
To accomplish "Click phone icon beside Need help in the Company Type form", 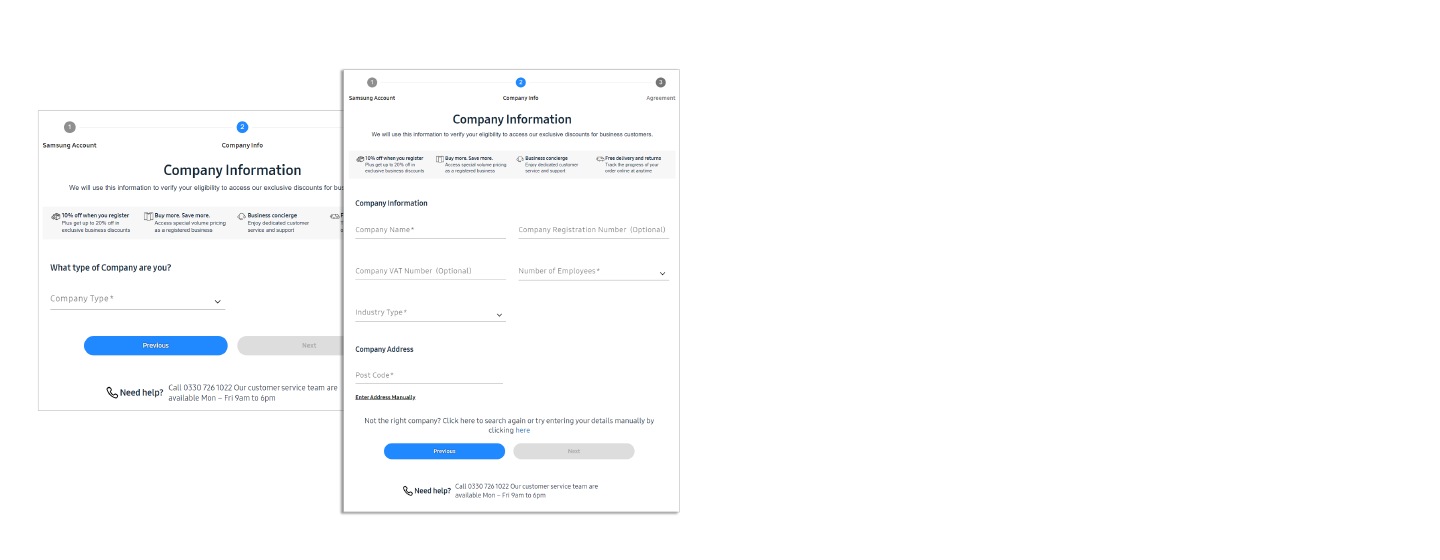I will [112, 393].
